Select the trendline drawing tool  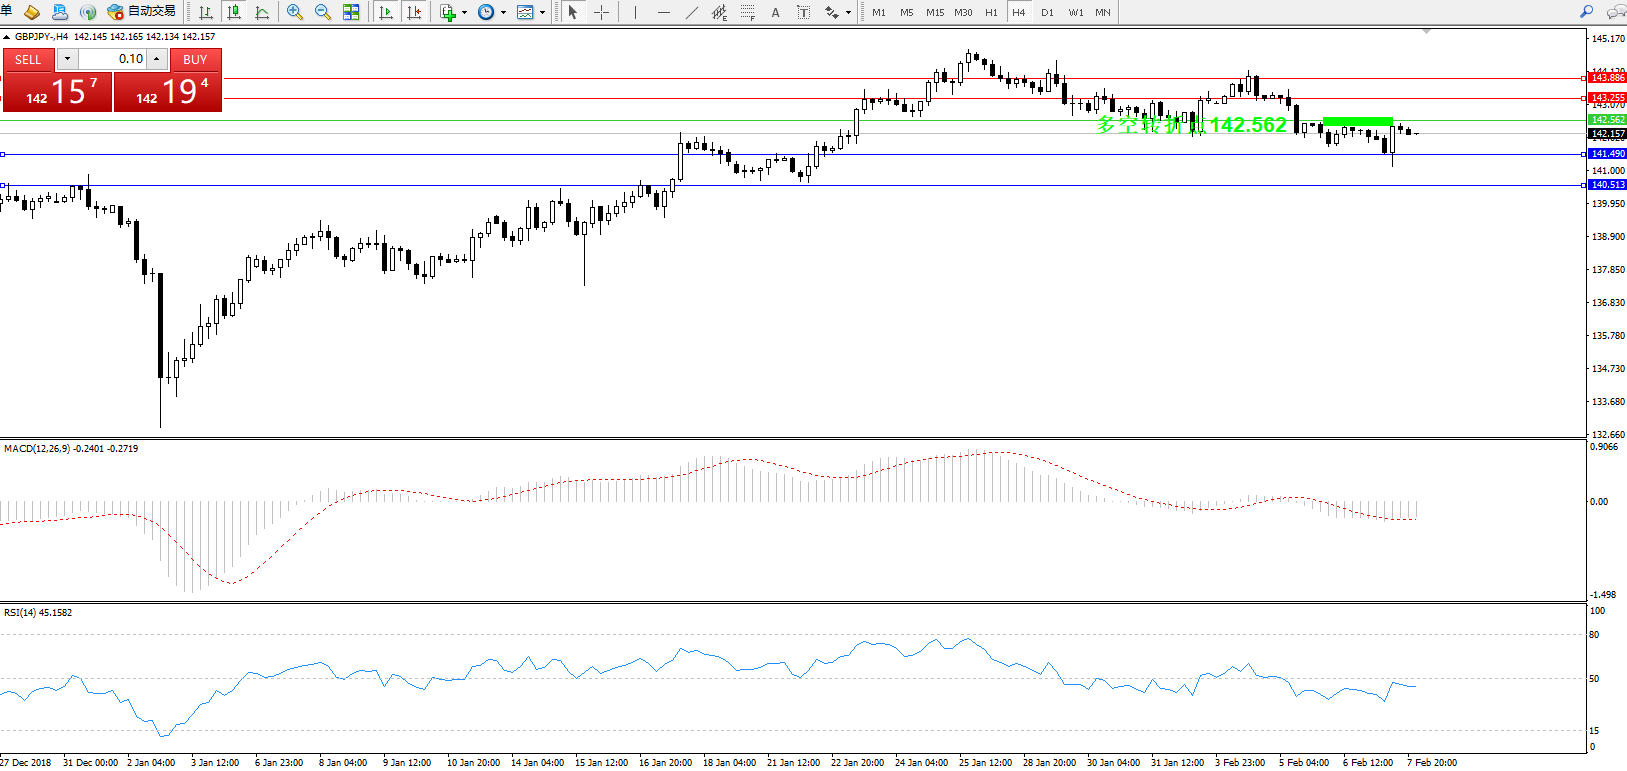[x=692, y=12]
